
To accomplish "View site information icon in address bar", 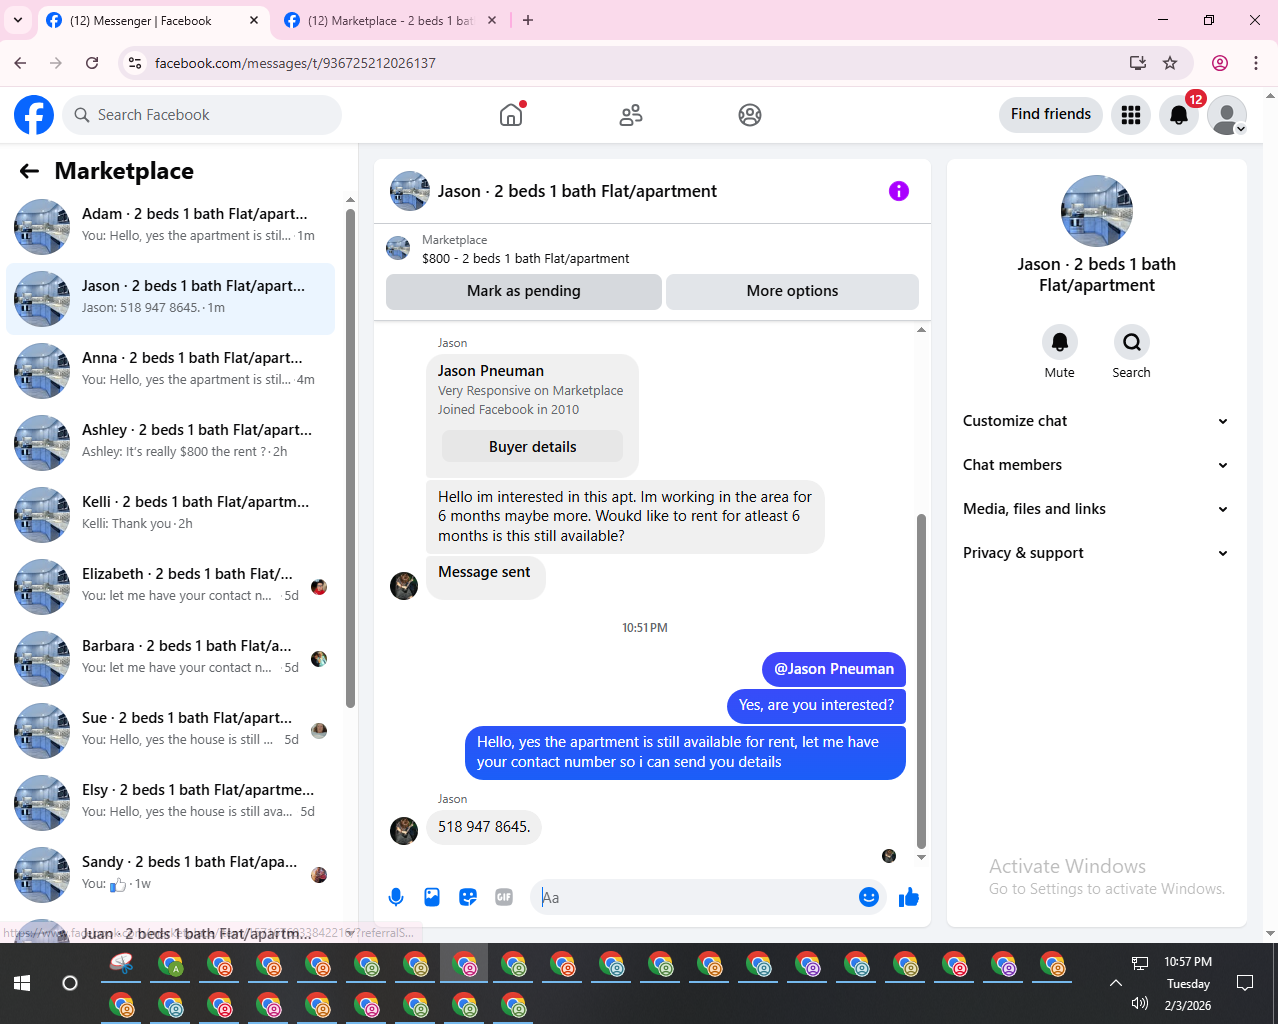I will (x=134, y=63).
